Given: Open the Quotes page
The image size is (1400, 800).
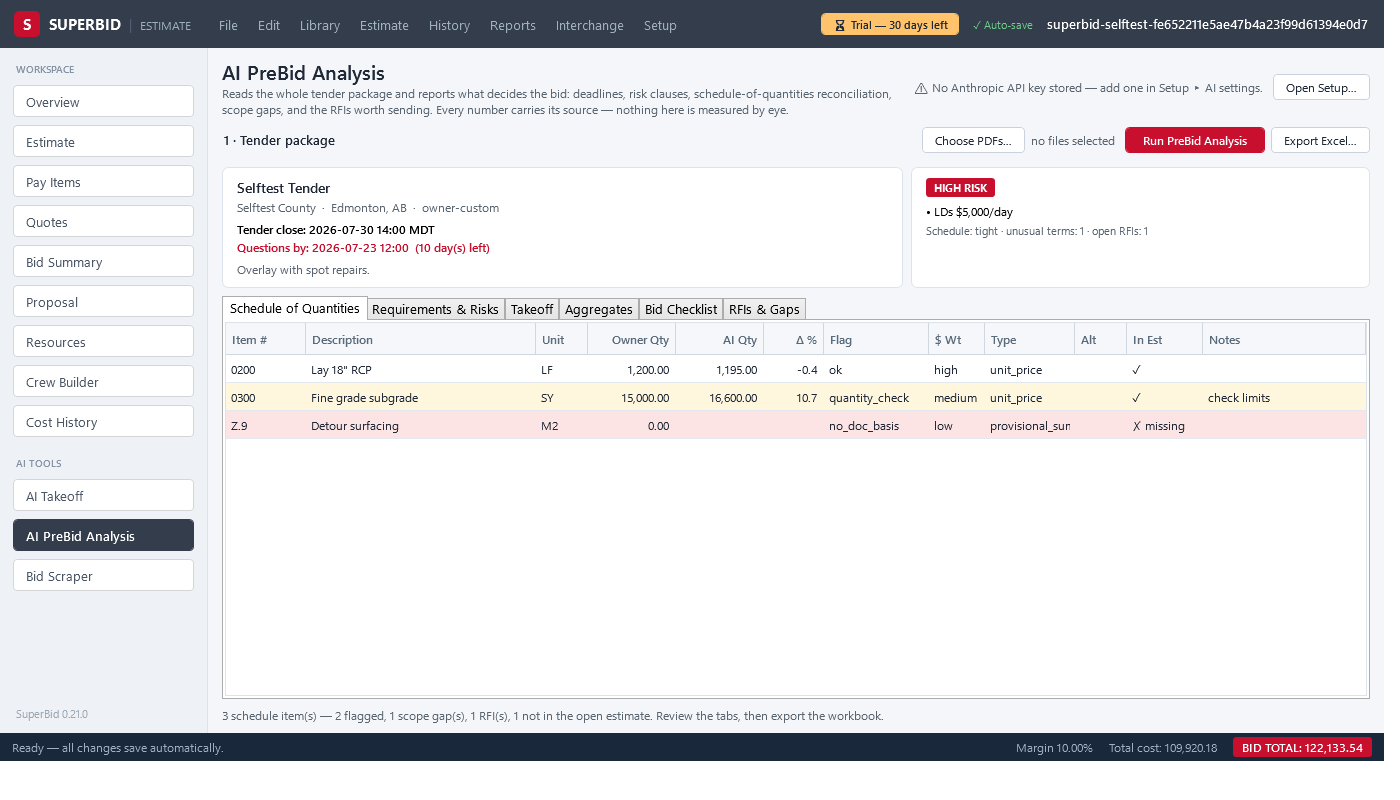Looking at the screenshot, I should (x=103, y=222).
